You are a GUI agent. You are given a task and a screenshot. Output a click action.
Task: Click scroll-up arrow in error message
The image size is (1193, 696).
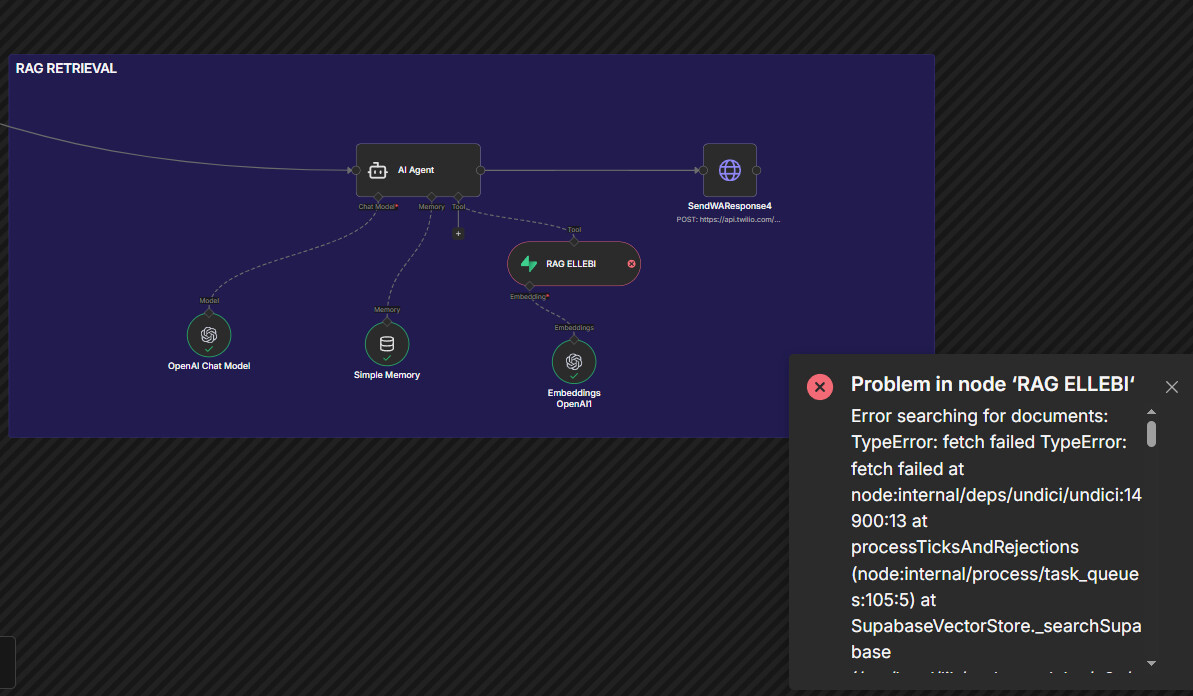pos(1151,412)
